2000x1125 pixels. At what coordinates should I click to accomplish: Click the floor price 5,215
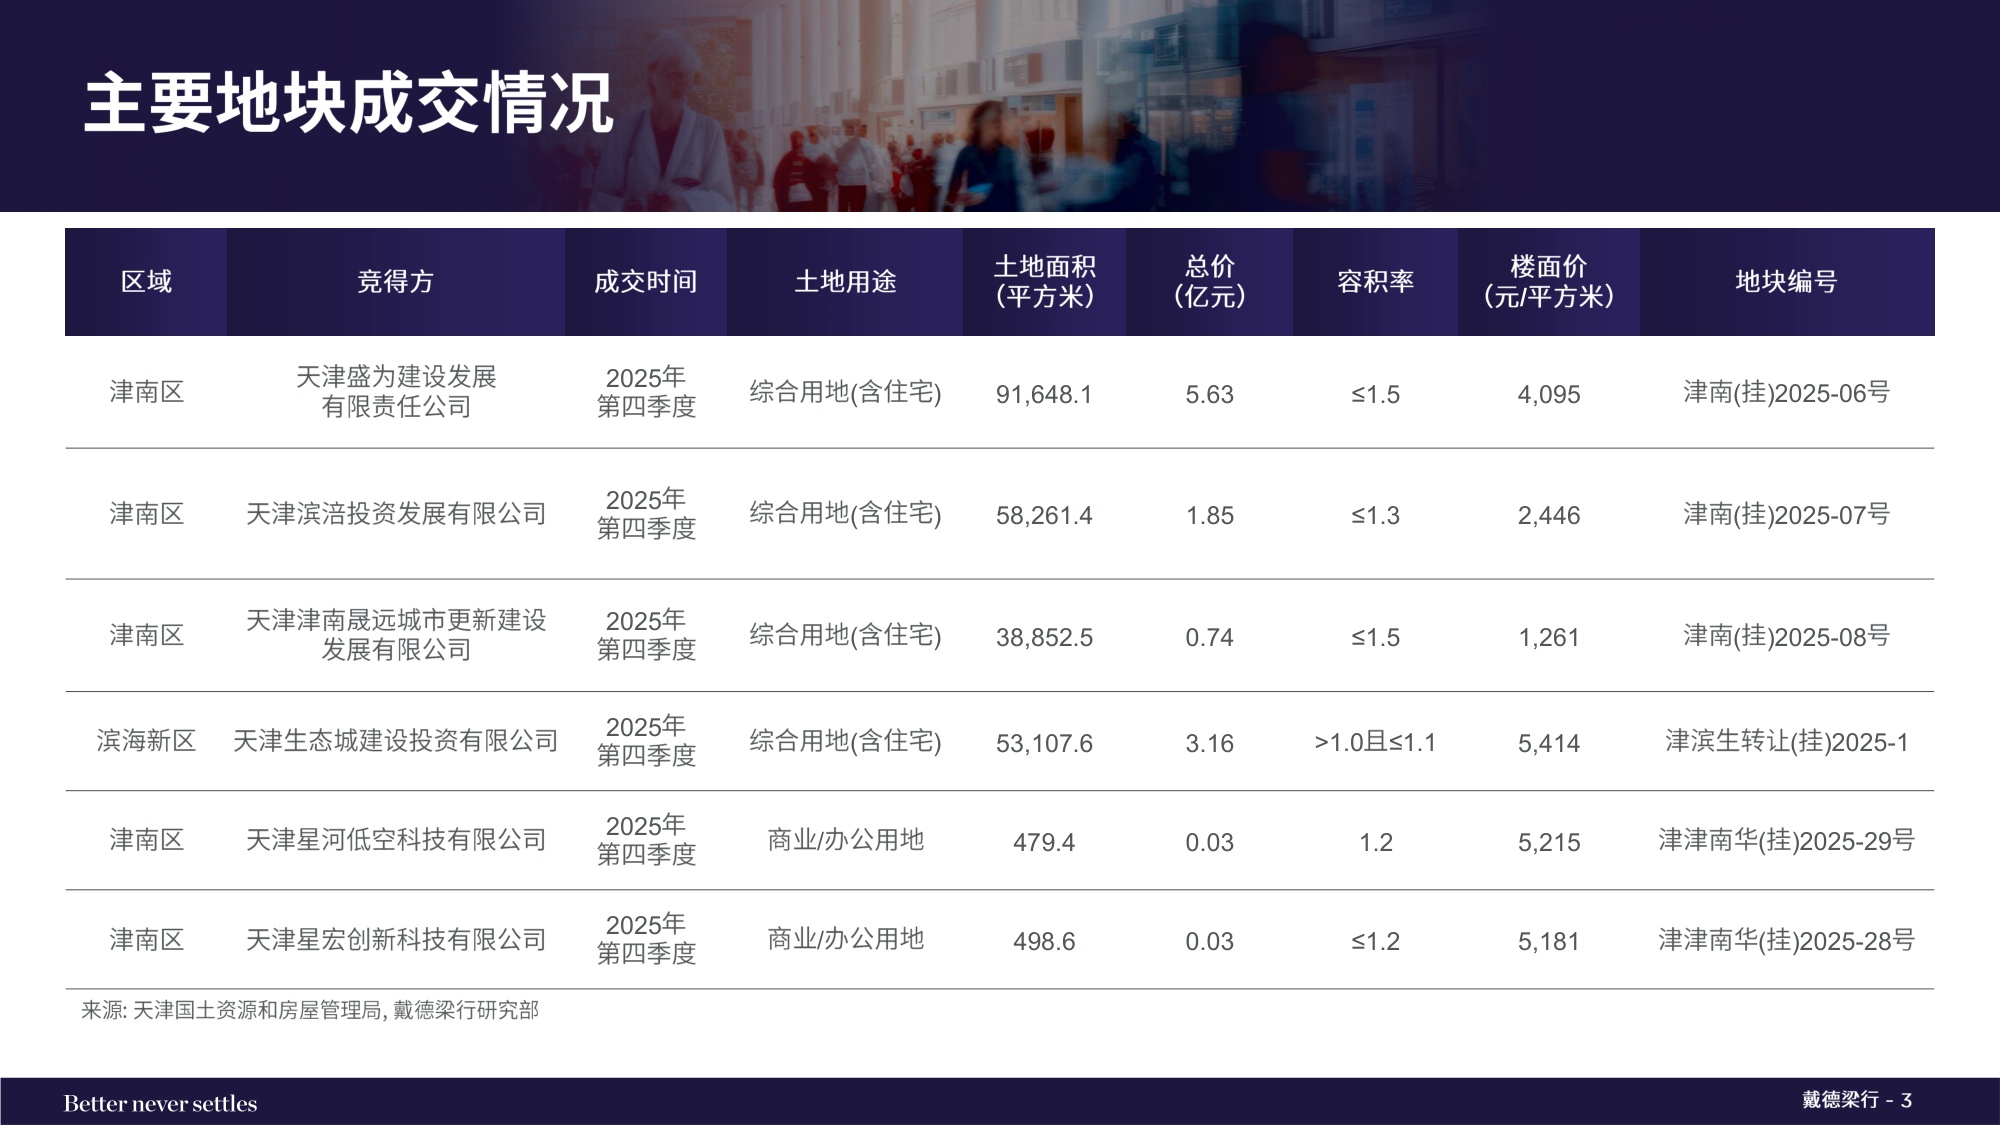[1548, 842]
